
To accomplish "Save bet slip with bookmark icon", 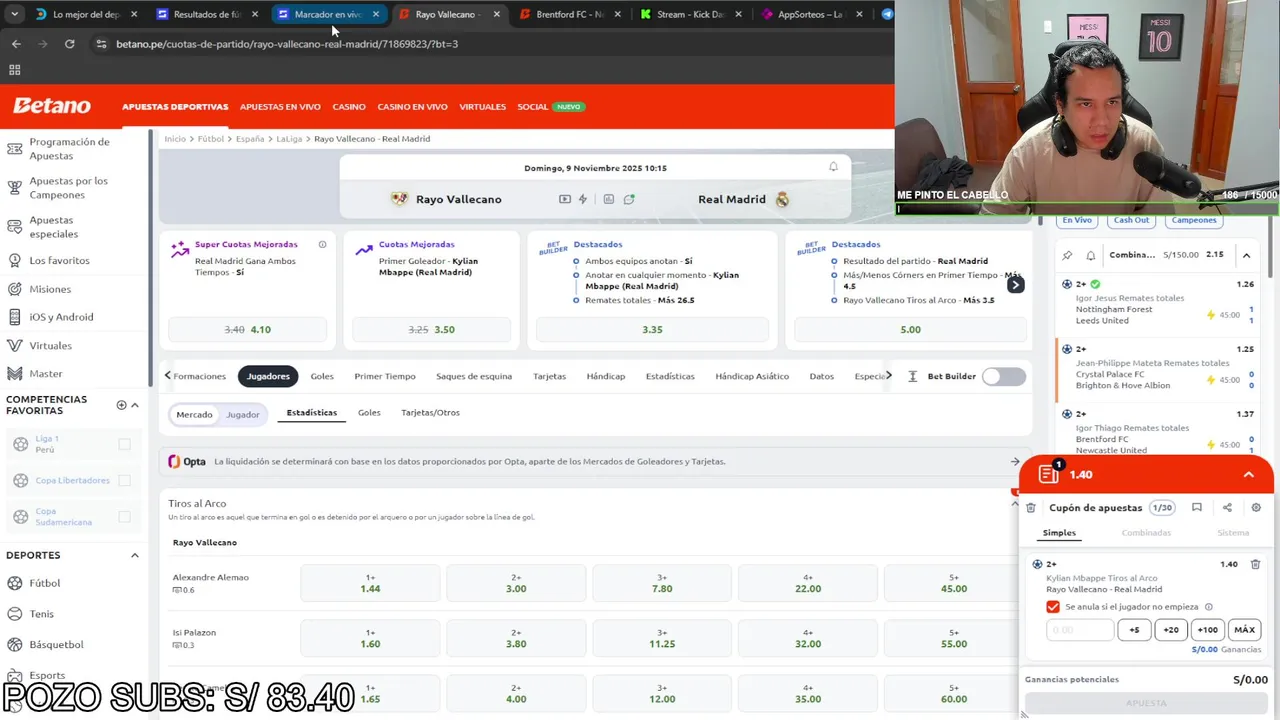I will click(1197, 508).
